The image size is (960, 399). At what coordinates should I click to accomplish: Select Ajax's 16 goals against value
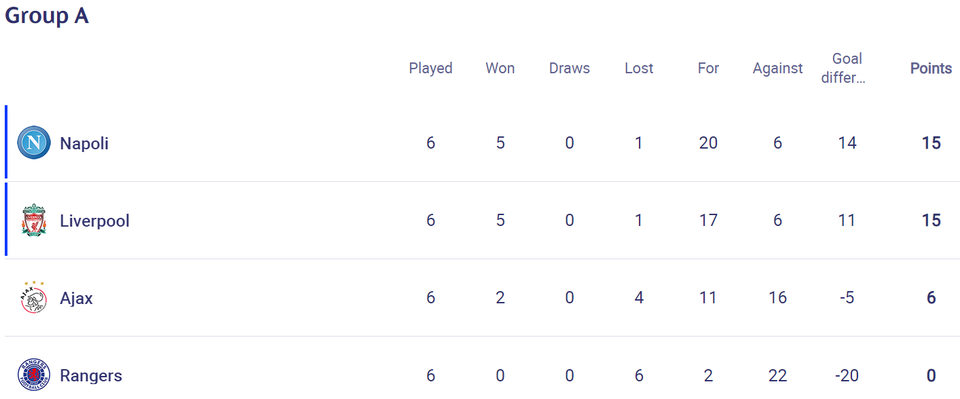pyautogui.click(x=778, y=299)
